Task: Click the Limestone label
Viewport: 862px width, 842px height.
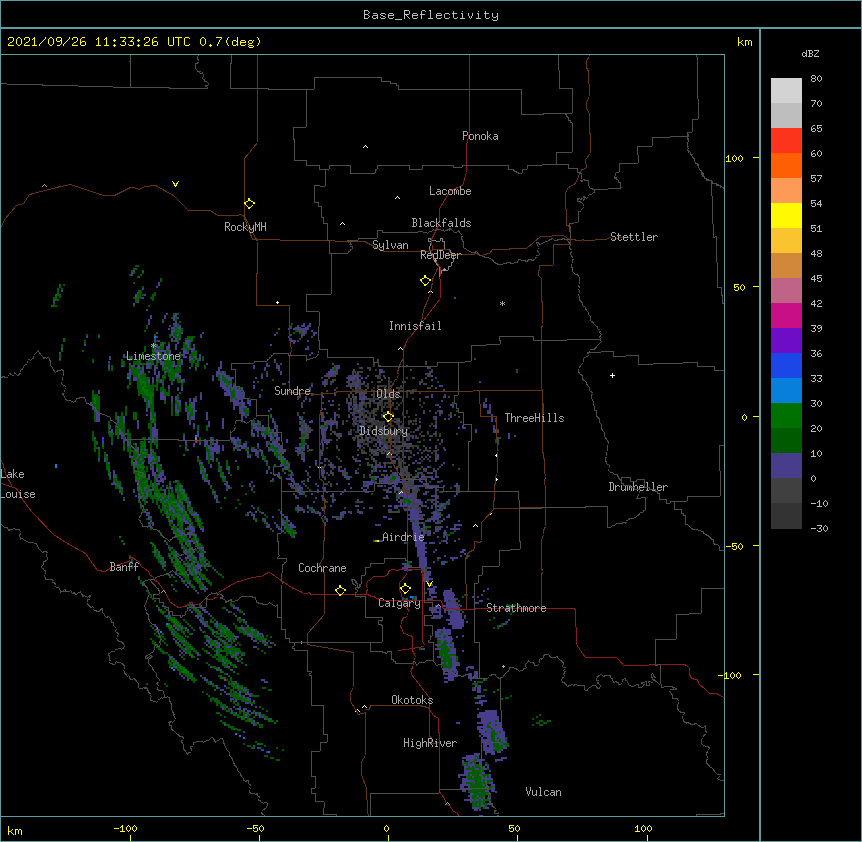Action: click(x=153, y=356)
